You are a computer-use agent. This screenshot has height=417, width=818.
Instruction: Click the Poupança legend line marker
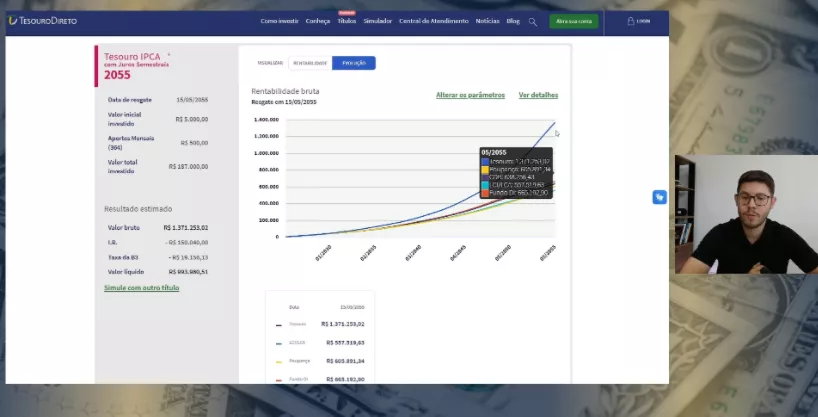click(x=279, y=362)
